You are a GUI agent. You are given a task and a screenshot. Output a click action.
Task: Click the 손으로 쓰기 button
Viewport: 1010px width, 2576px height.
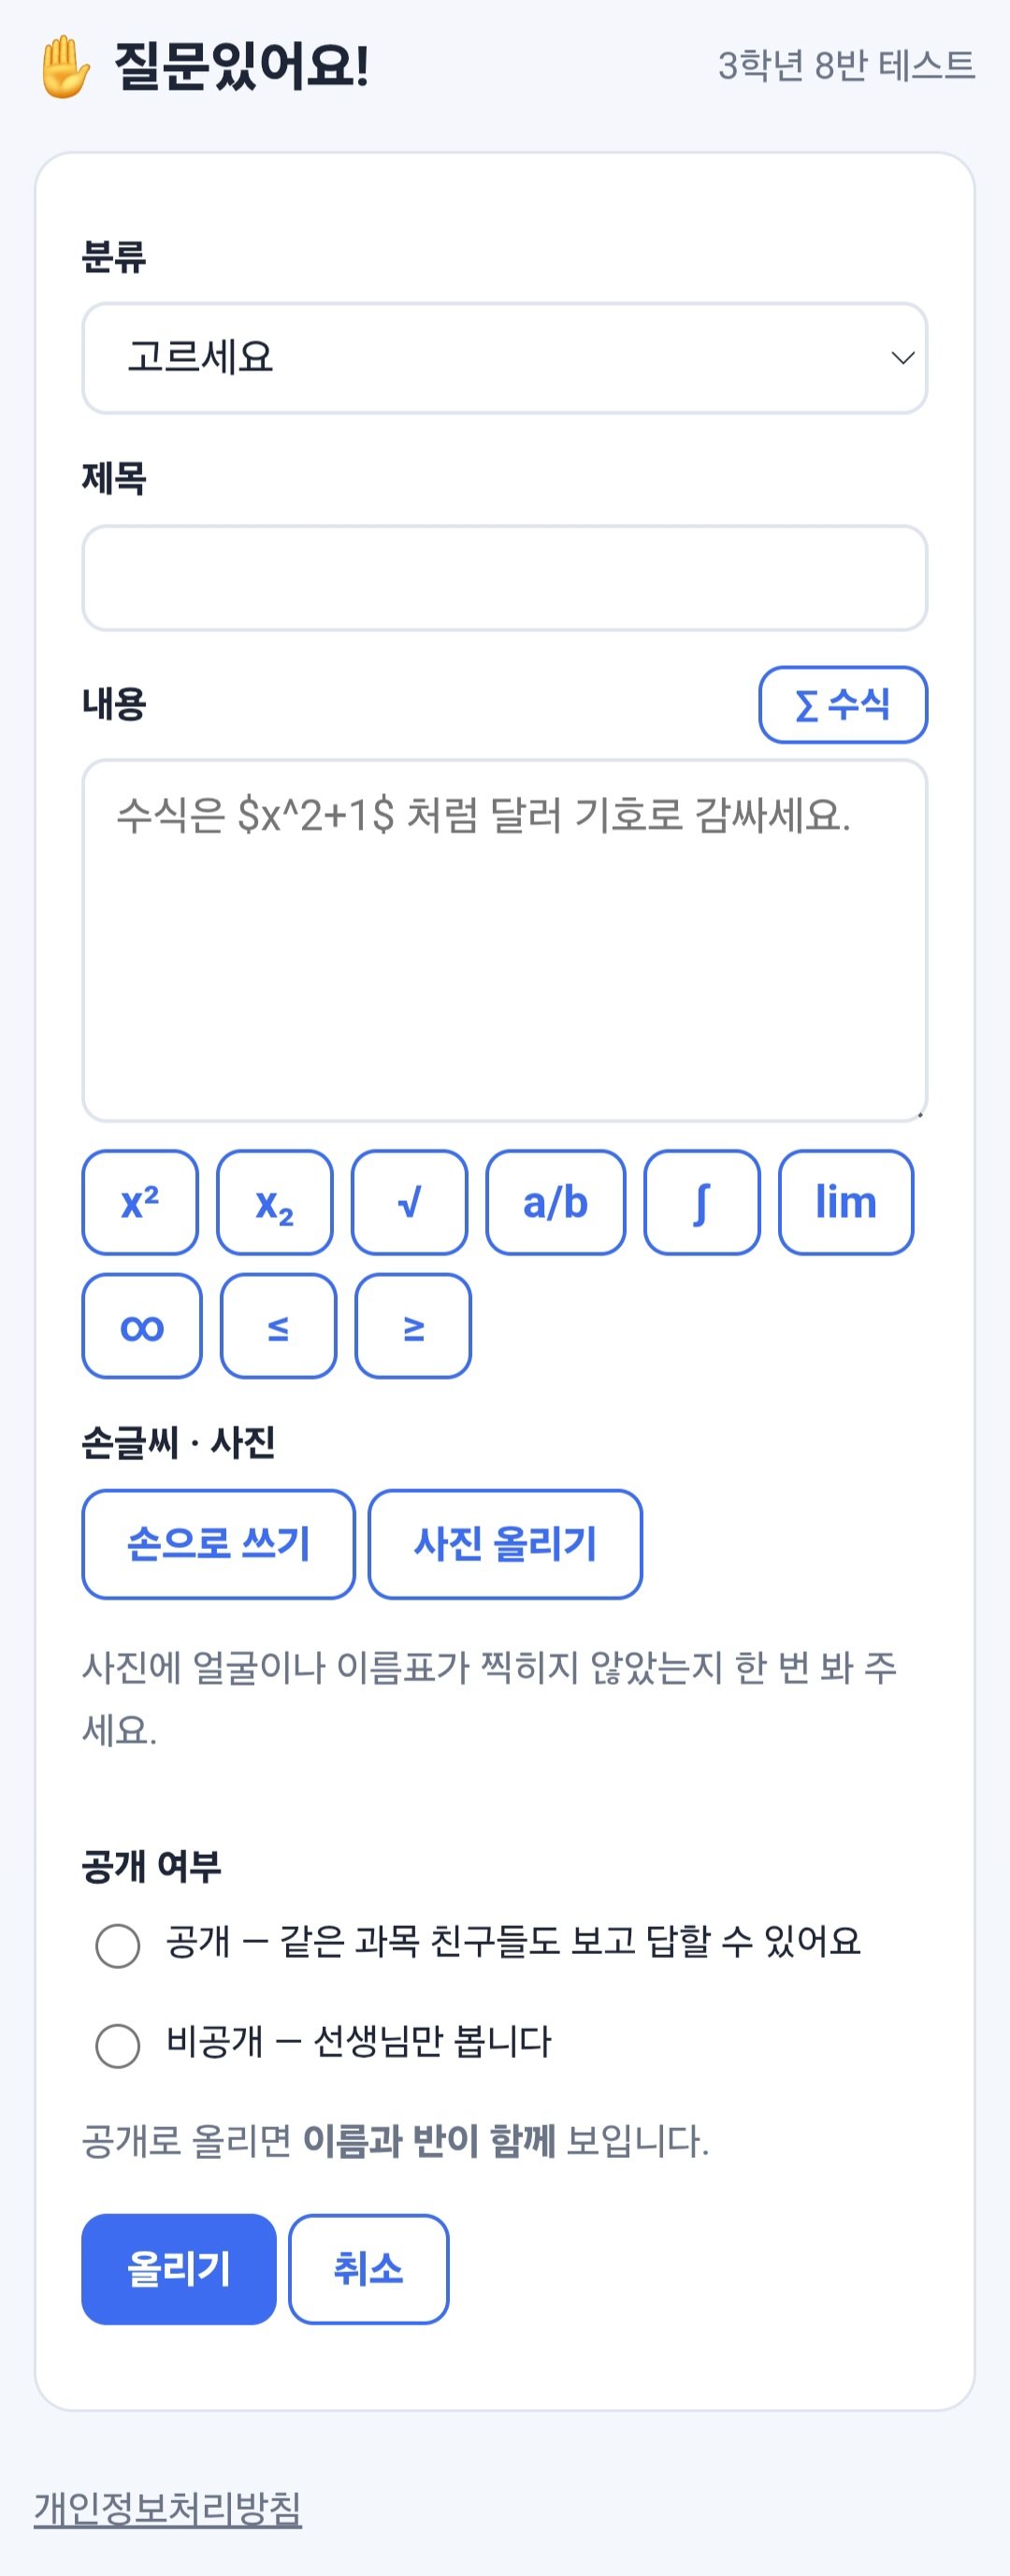[x=219, y=1544]
